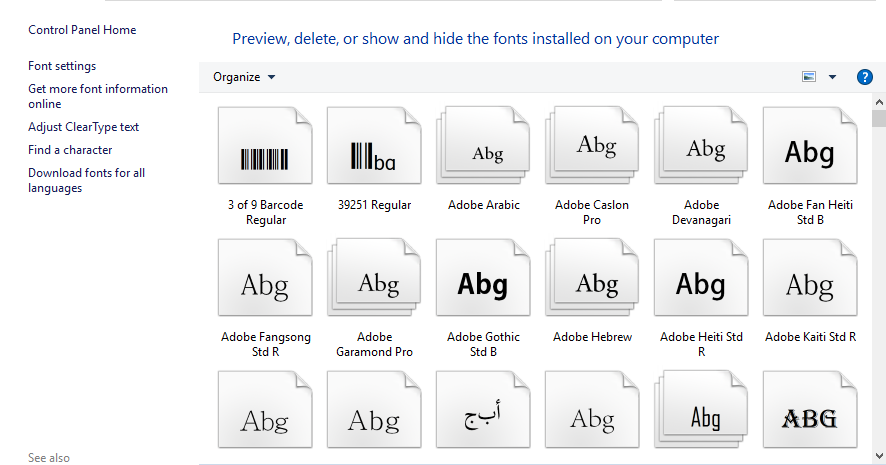The height and width of the screenshot is (465, 886).
Task: Click the 'Adobe Caslon Pro' label
Action: pyautogui.click(x=592, y=212)
